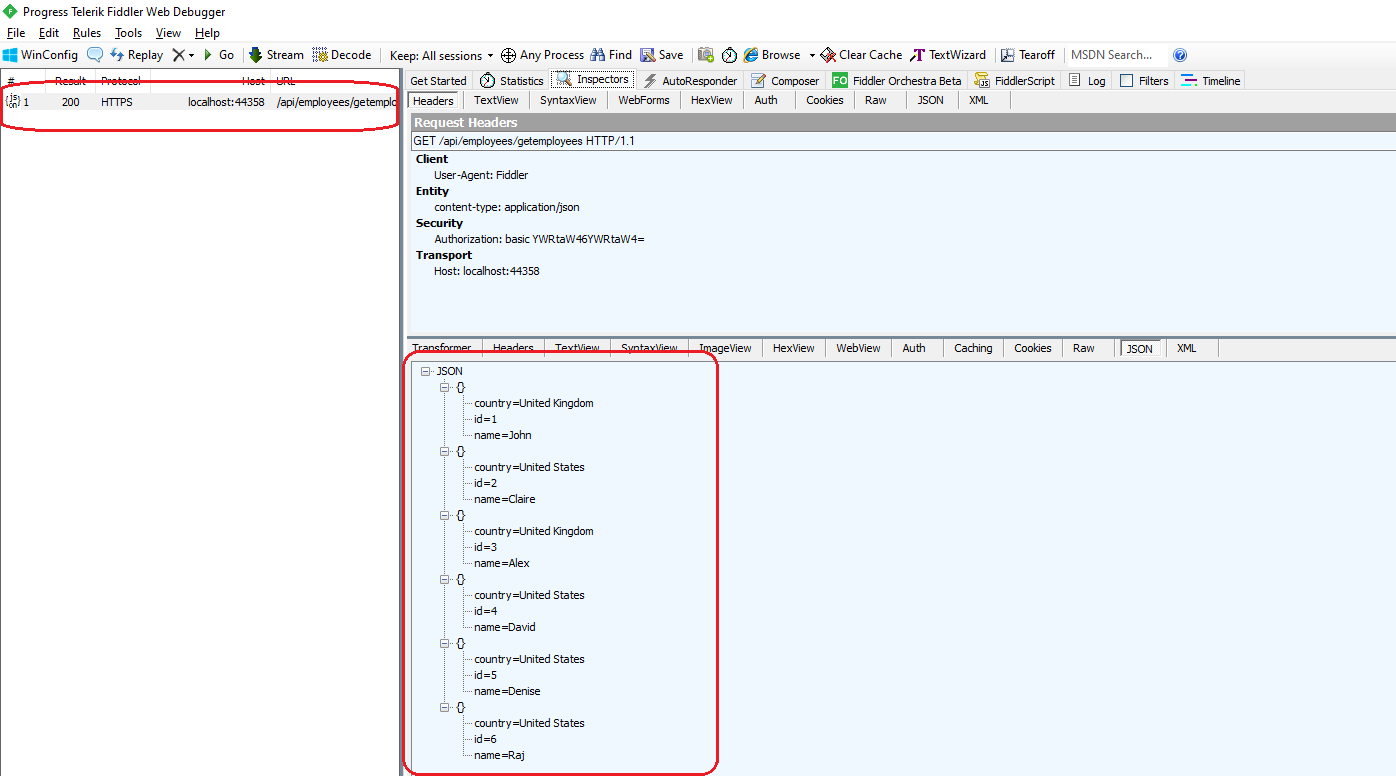Click the 'Host: localhost:44358' header line
This screenshot has height=776, width=1396.
(487, 271)
